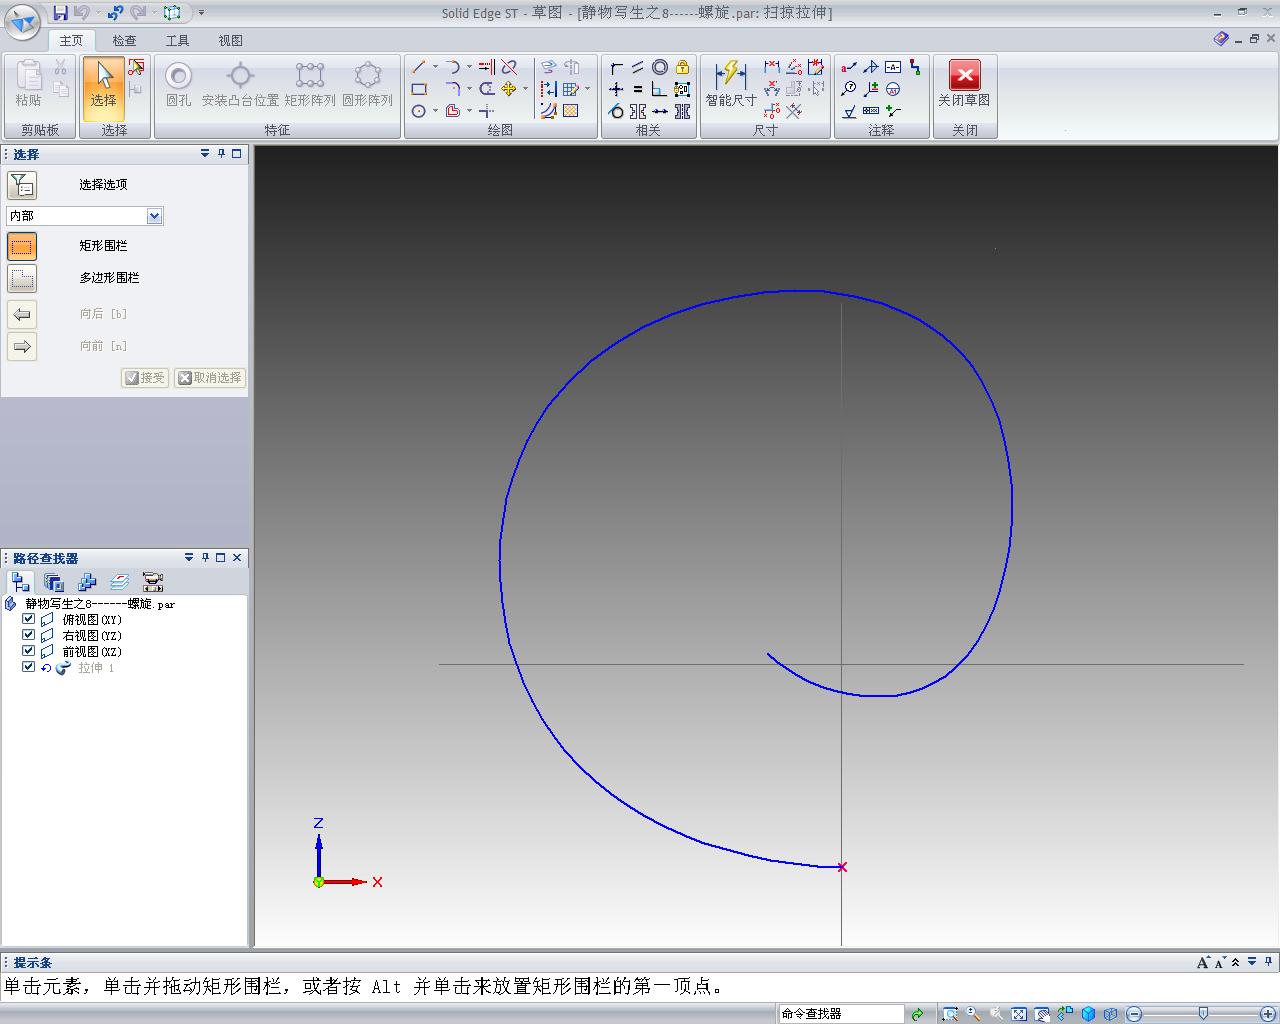Image resolution: width=1280 pixels, height=1024 pixels.
Task: Expand the Circle tool dropdown arrow
Action: [435, 111]
